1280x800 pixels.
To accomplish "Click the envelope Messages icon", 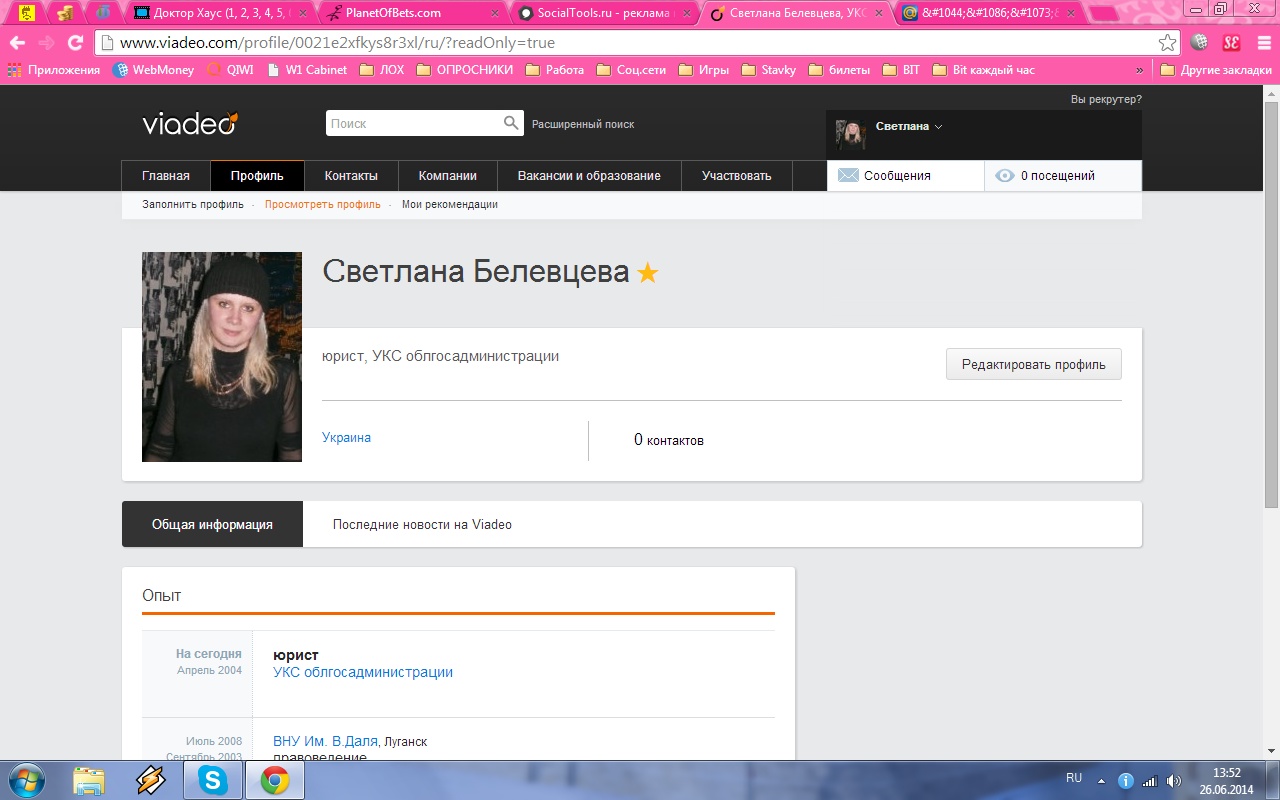I will (x=848, y=175).
